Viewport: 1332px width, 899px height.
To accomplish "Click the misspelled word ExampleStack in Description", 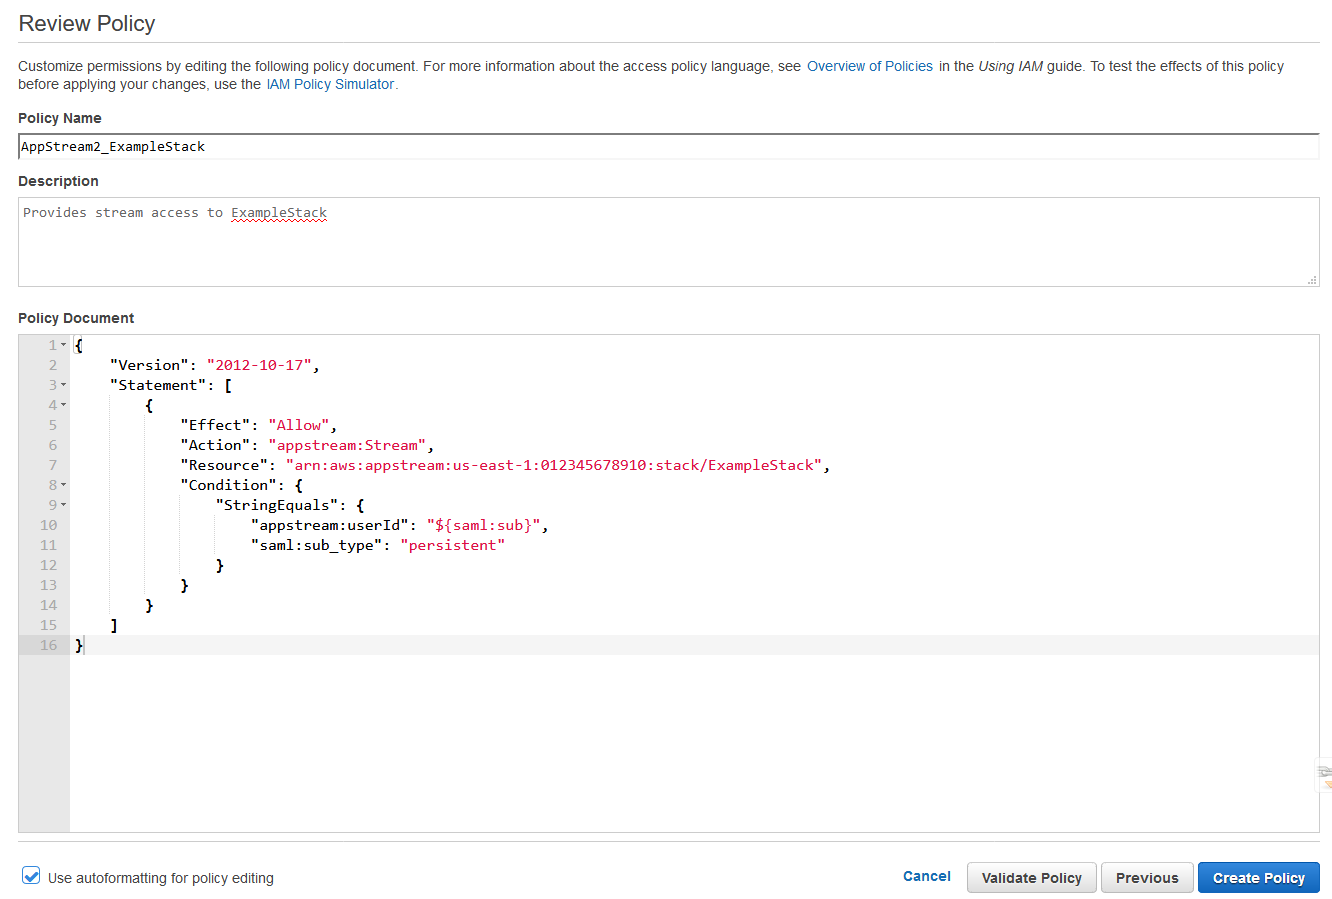I will [x=279, y=213].
